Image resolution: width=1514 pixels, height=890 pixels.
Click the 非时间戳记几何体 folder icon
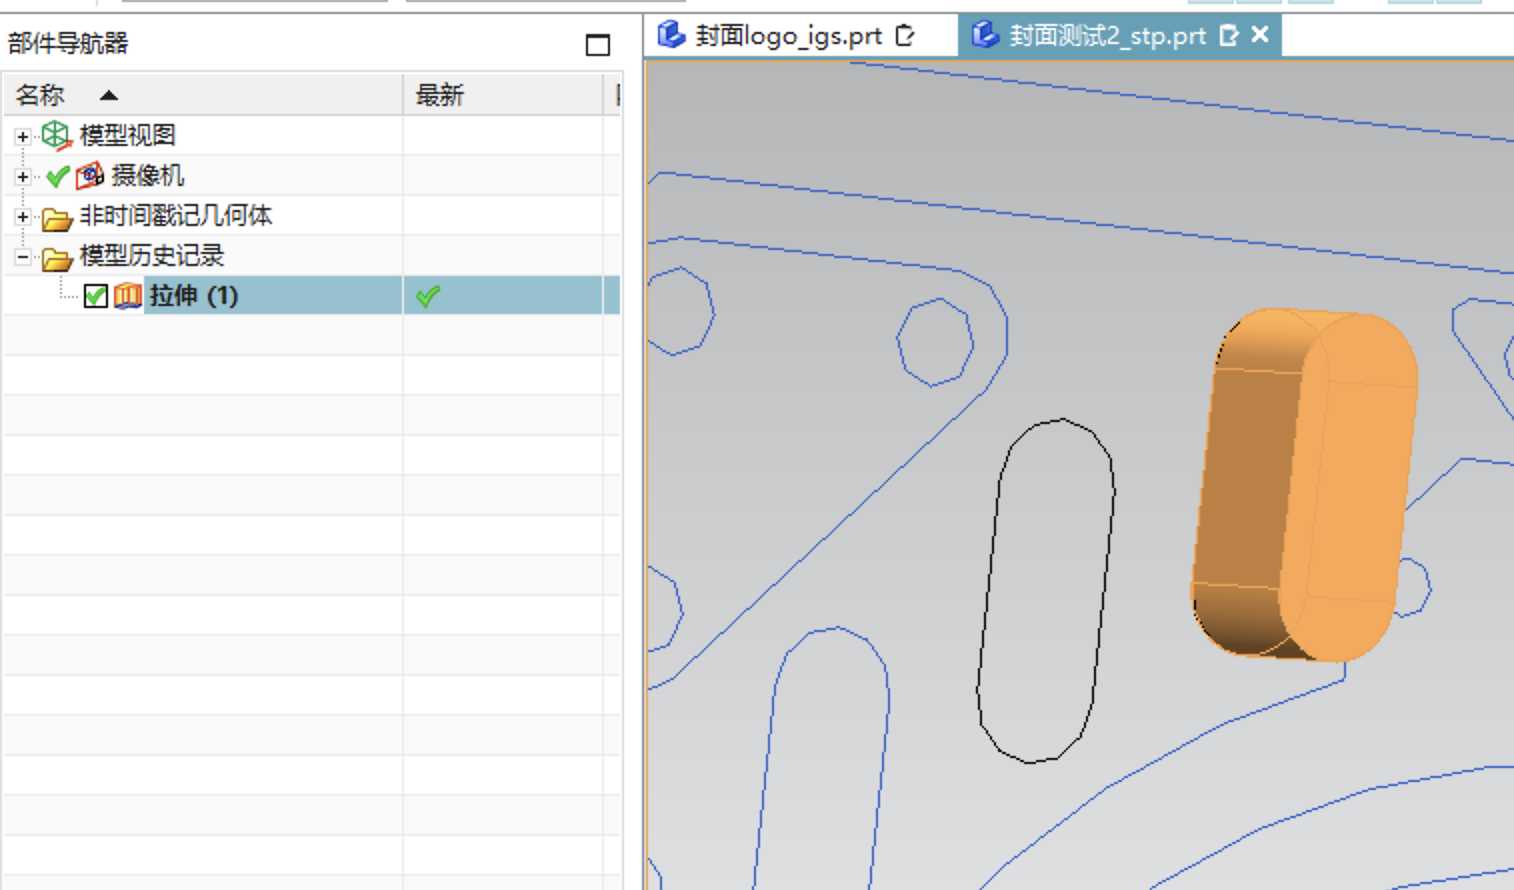pyautogui.click(x=57, y=218)
